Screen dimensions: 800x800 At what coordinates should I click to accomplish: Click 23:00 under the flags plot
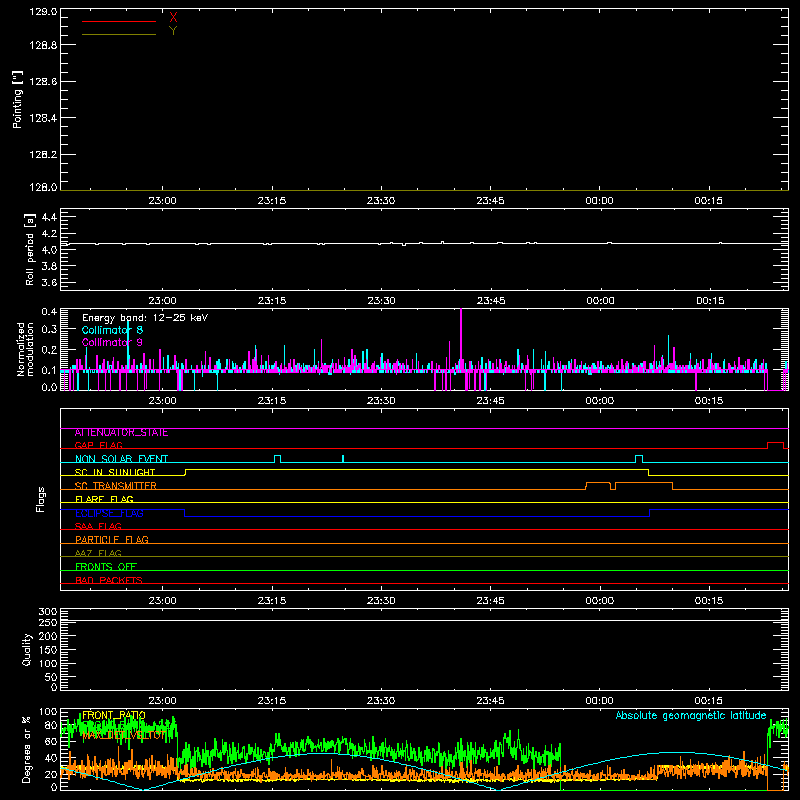pyautogui.click(x=162, y=601)
